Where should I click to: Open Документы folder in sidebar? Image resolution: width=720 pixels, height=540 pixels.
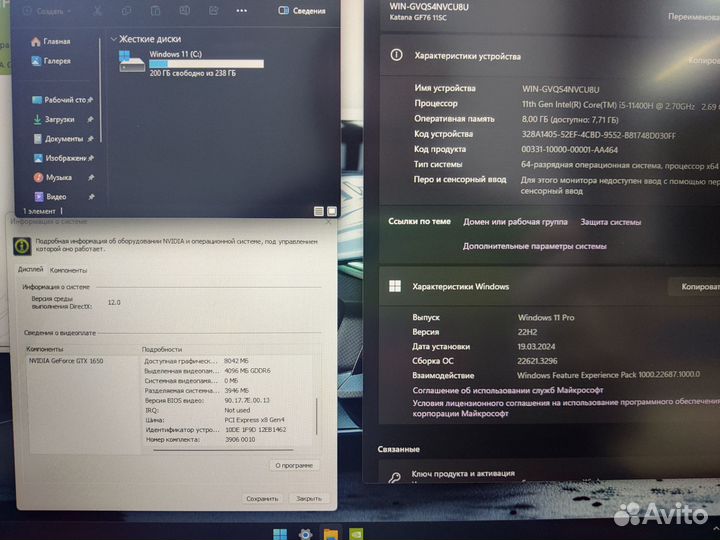[58, 139]
